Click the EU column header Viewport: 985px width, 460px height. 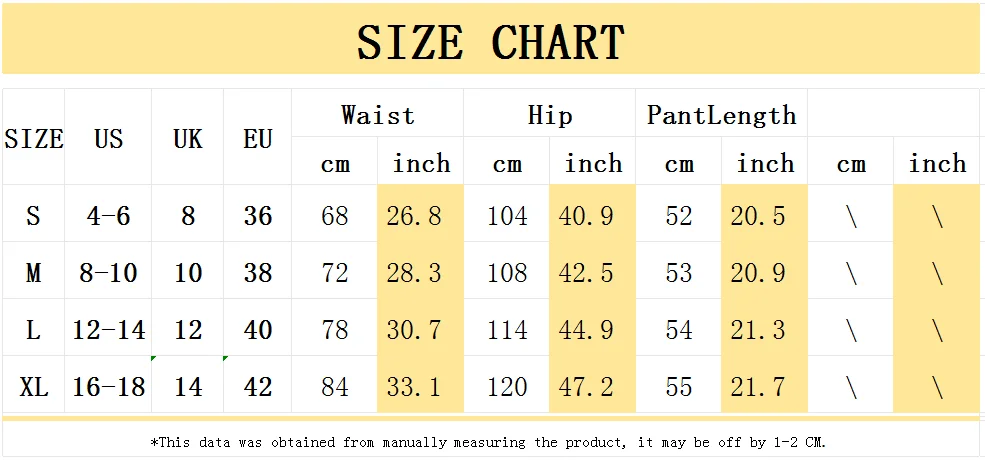(x=258, y=137)
